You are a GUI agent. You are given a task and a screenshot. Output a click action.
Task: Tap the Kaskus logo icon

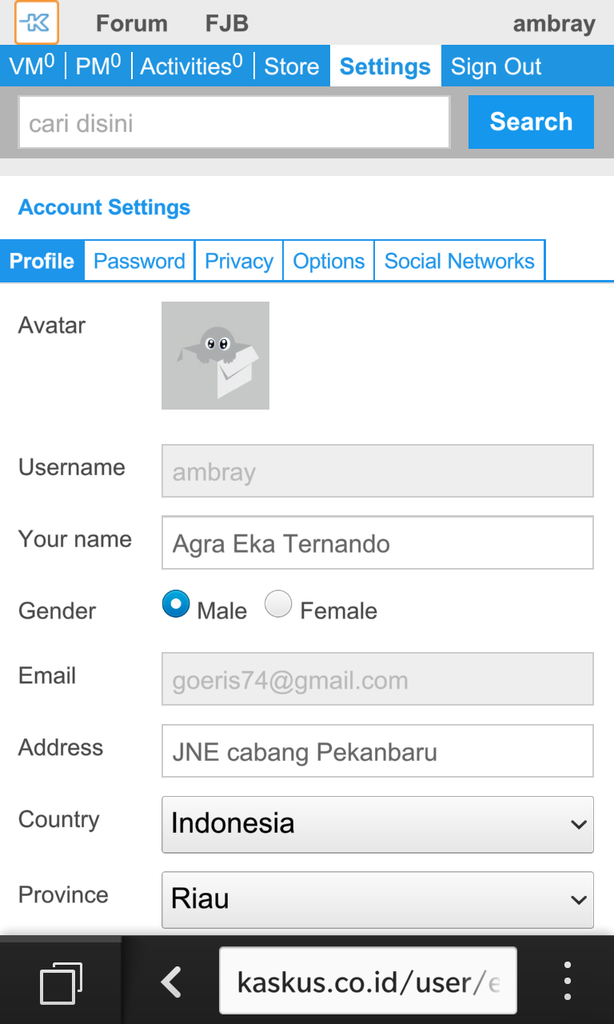(37, 22)
